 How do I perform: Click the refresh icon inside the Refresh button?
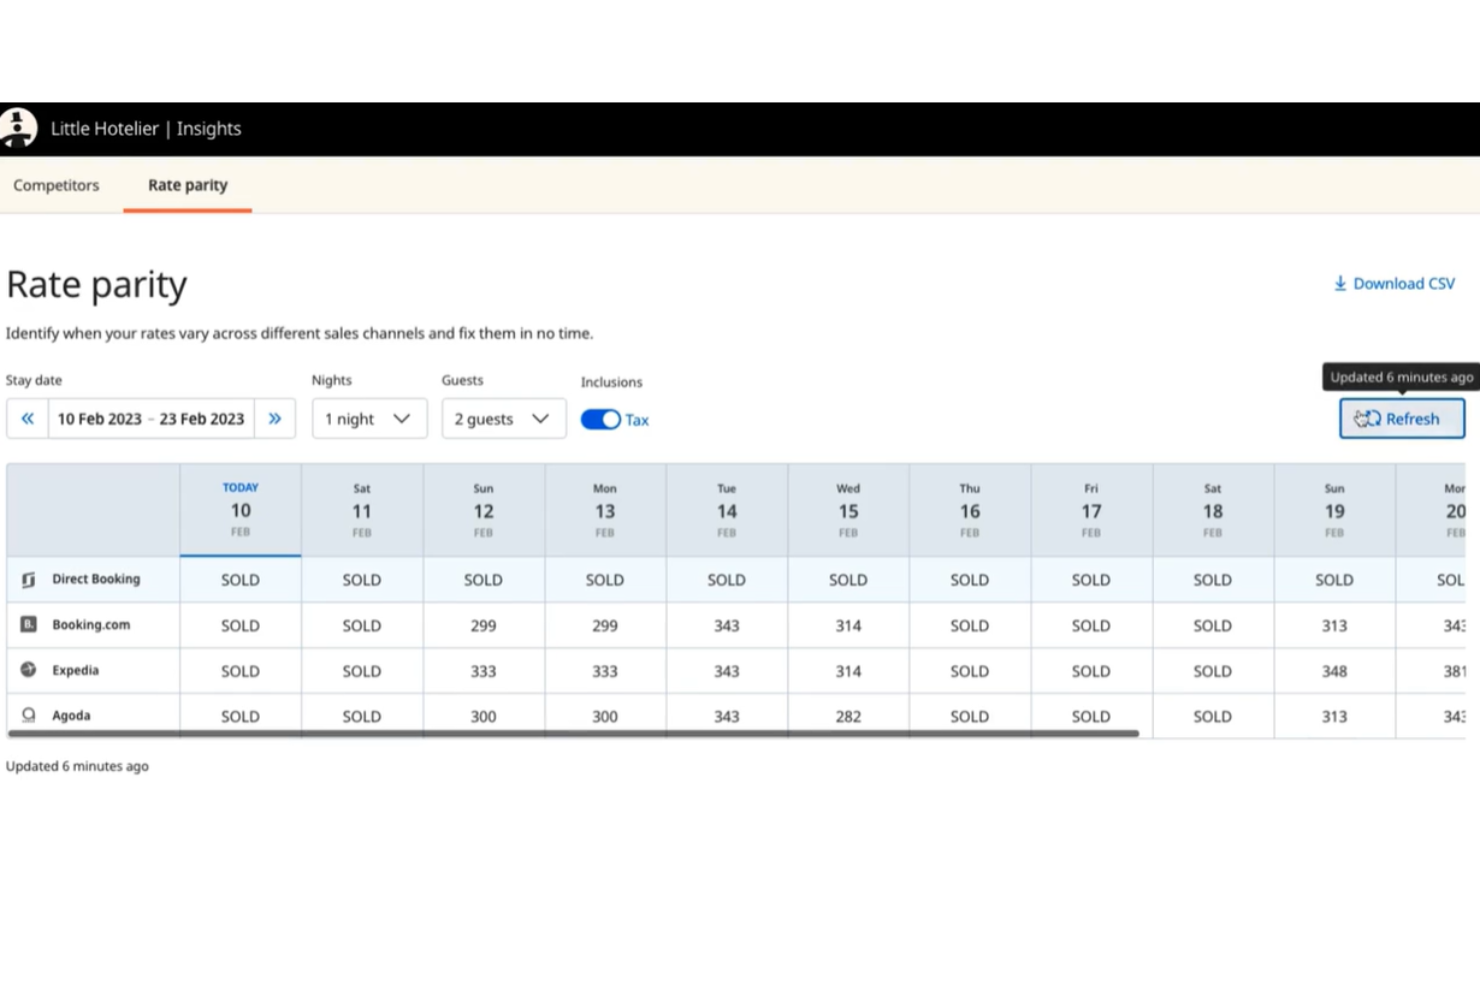1368,419
